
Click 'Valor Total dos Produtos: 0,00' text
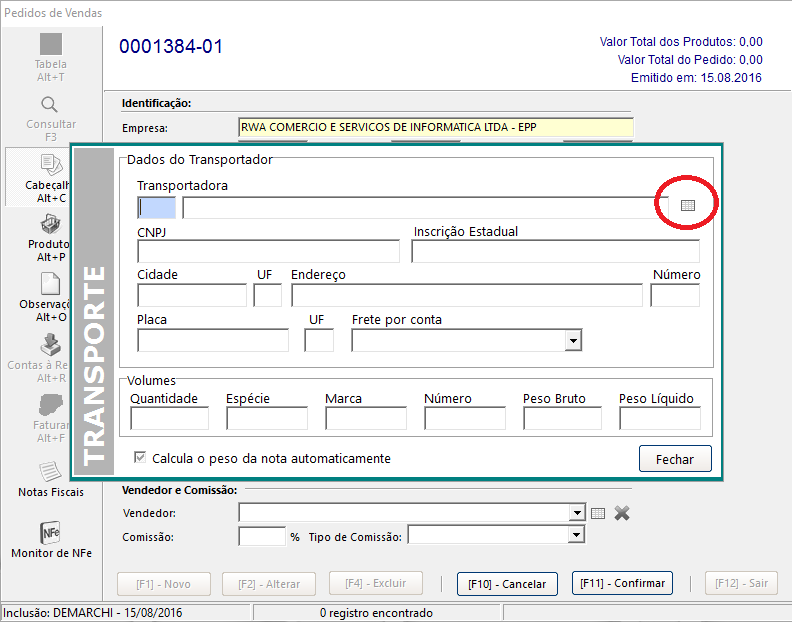[x=681, y=42]
